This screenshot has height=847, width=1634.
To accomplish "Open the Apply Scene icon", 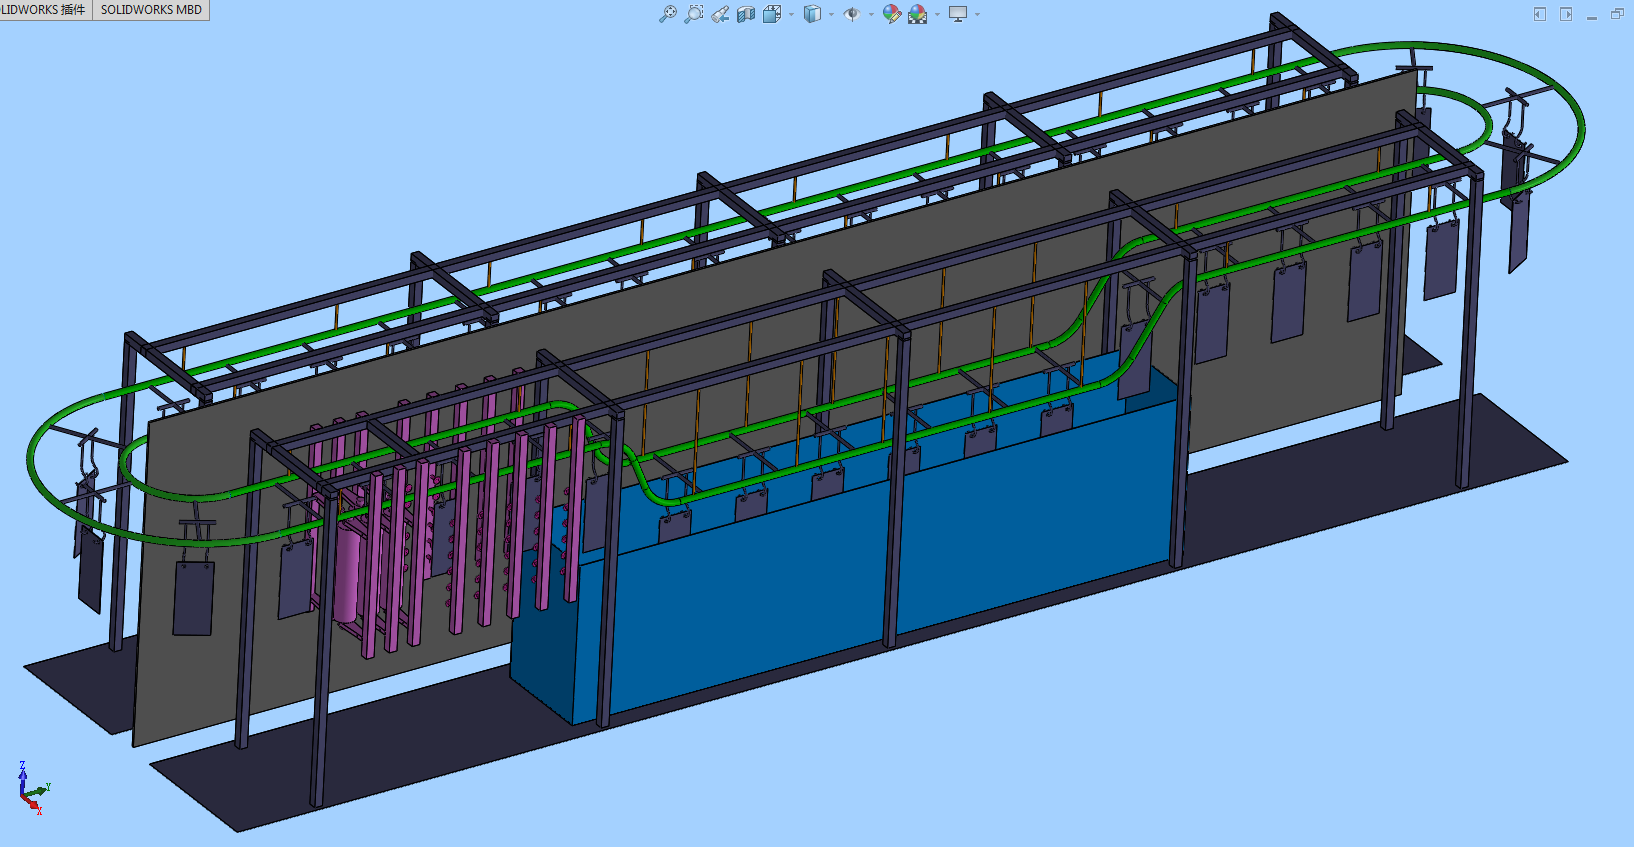I will (x=917, y=14).
